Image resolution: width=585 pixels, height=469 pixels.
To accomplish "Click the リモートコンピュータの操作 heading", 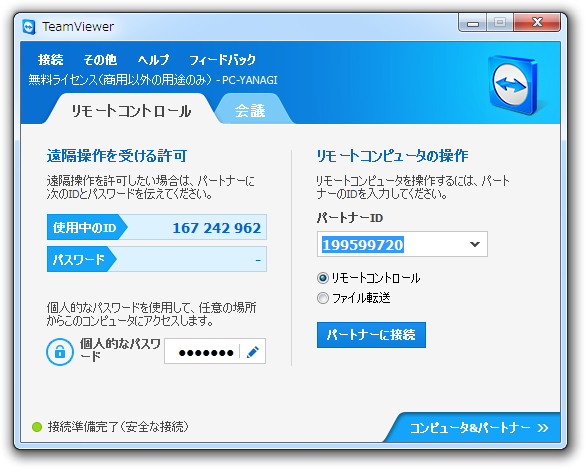I will click(392, 156).
